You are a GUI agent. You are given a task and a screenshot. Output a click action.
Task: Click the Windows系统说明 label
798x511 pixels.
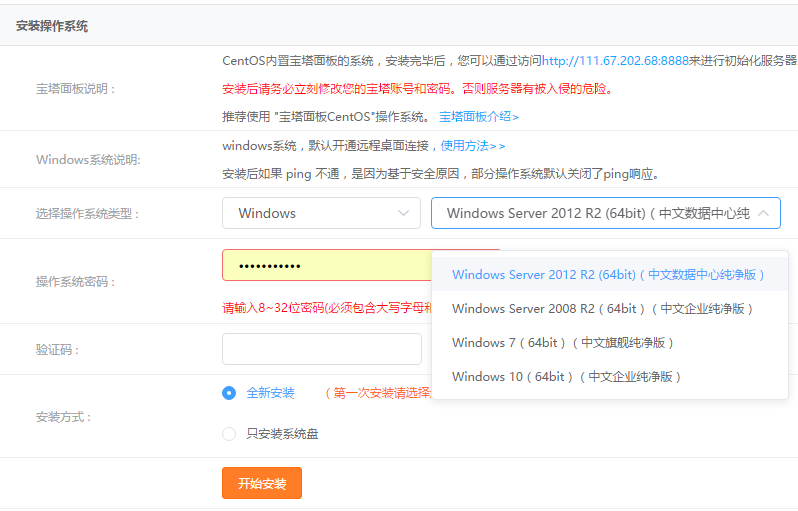click(88, 160)
